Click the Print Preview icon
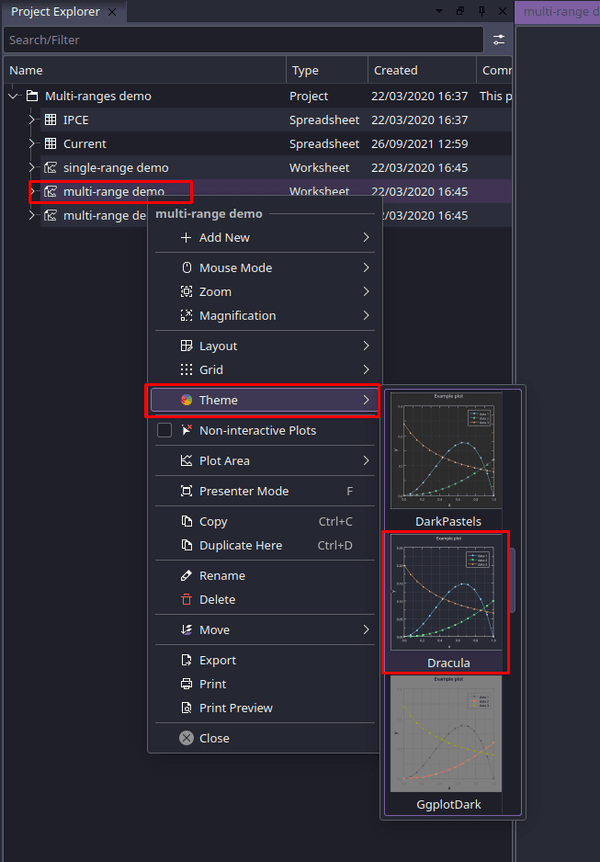This screenshot has height=862, width=600. click(186, 708)
